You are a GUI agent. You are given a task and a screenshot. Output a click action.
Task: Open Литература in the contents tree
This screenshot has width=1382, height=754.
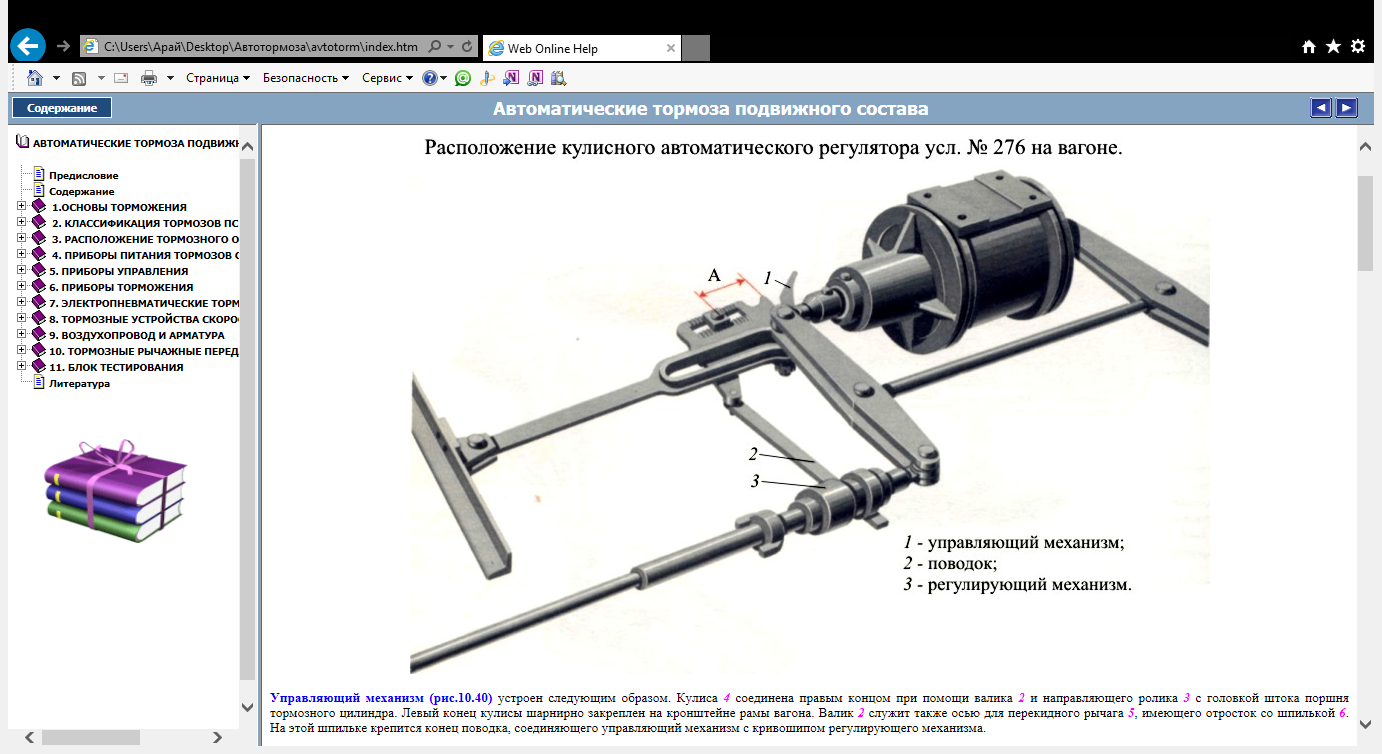(x=79, y=383)
